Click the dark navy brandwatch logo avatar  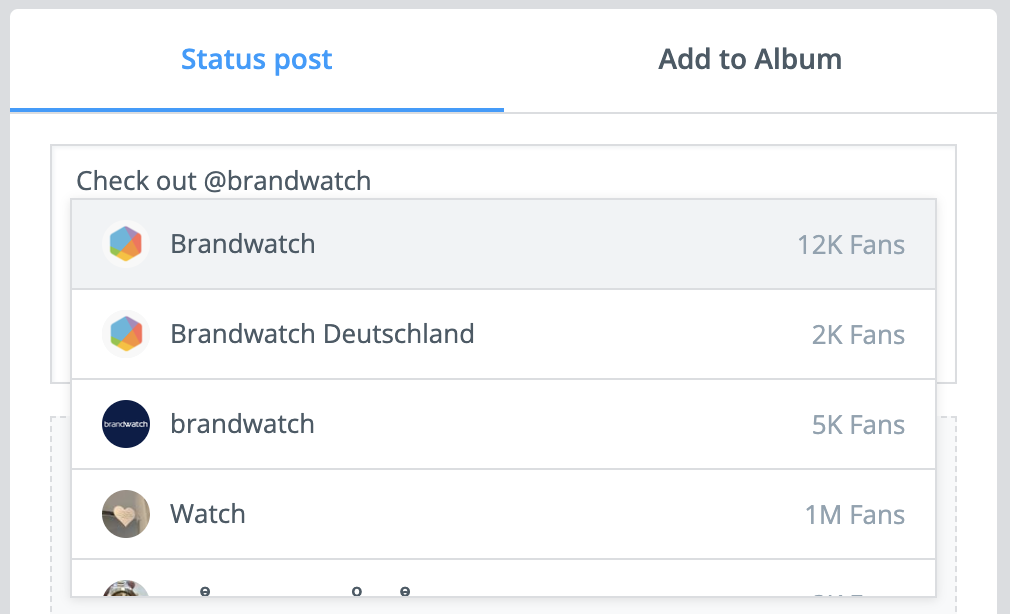point(126,424)
